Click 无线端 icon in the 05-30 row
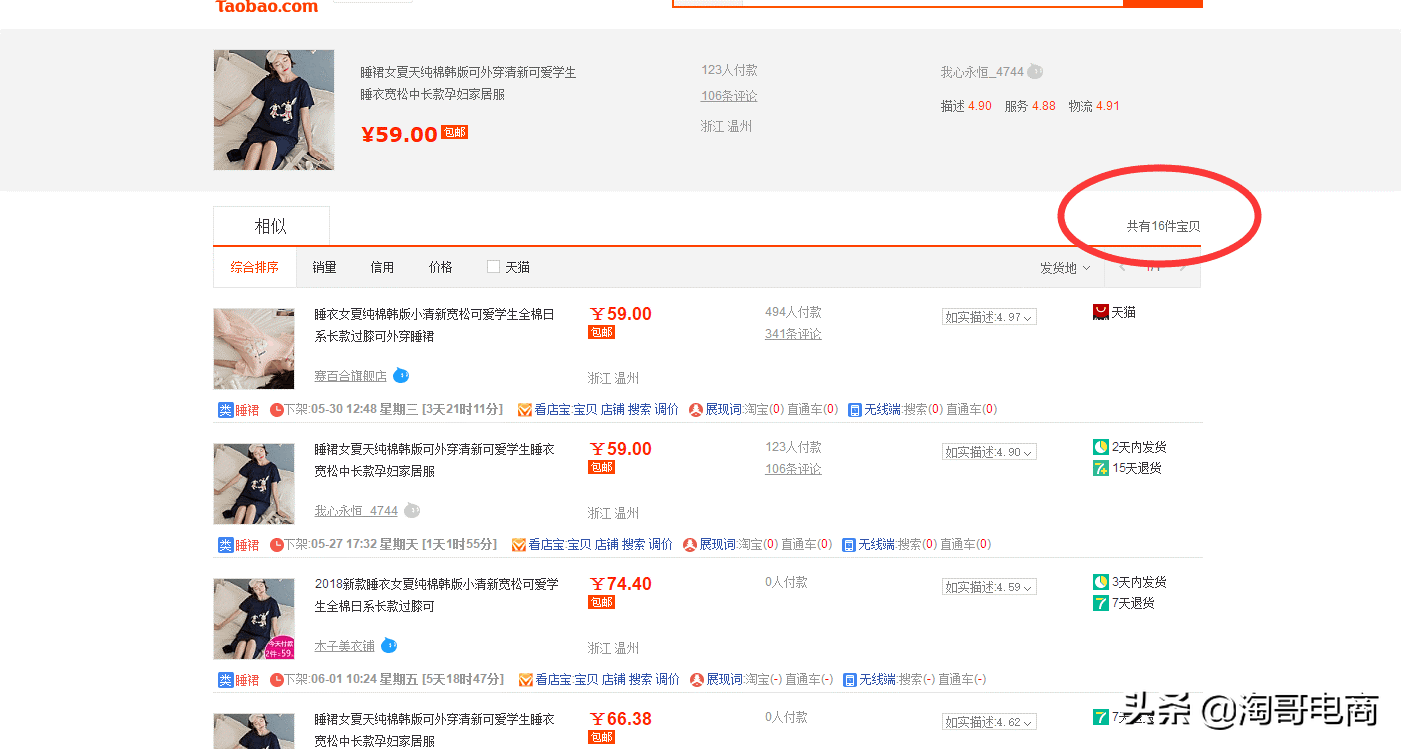 [x=855, y=410]
